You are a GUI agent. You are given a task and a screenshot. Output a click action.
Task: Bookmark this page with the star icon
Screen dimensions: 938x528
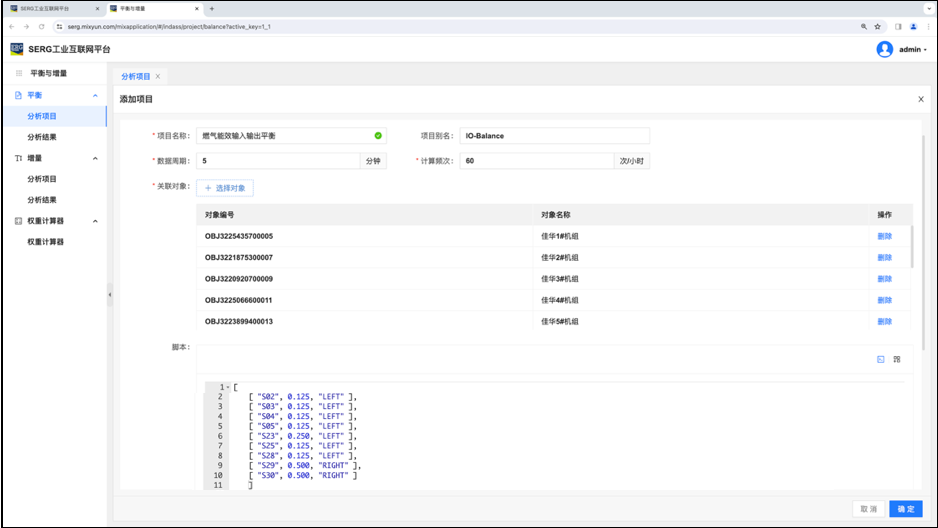click(x=878, y=26)
